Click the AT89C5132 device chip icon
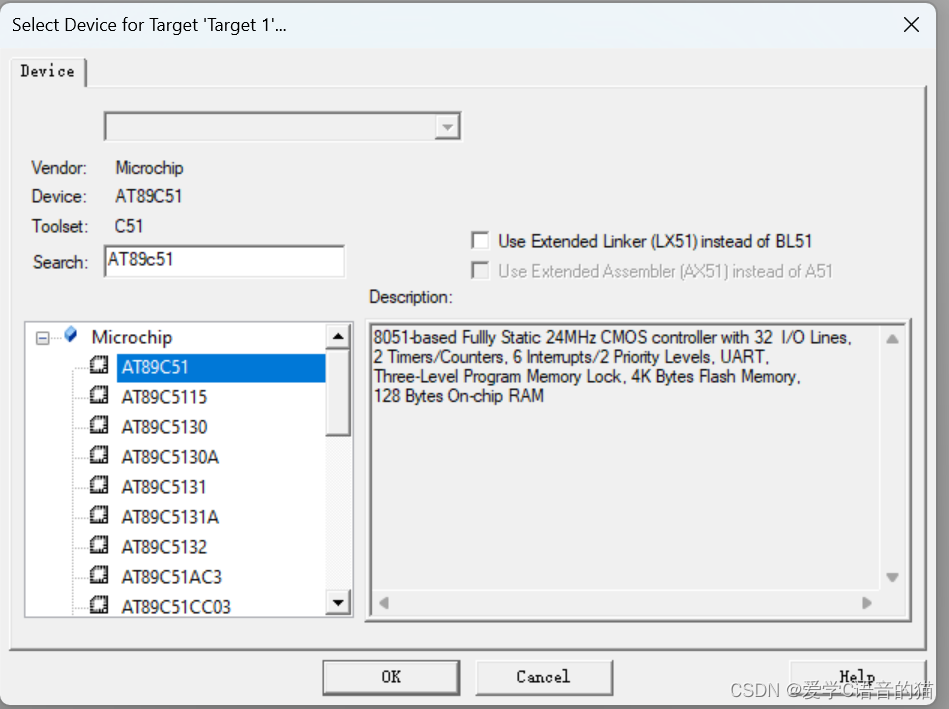Screen dimensions: 949x709 click(x=99, y=546)
